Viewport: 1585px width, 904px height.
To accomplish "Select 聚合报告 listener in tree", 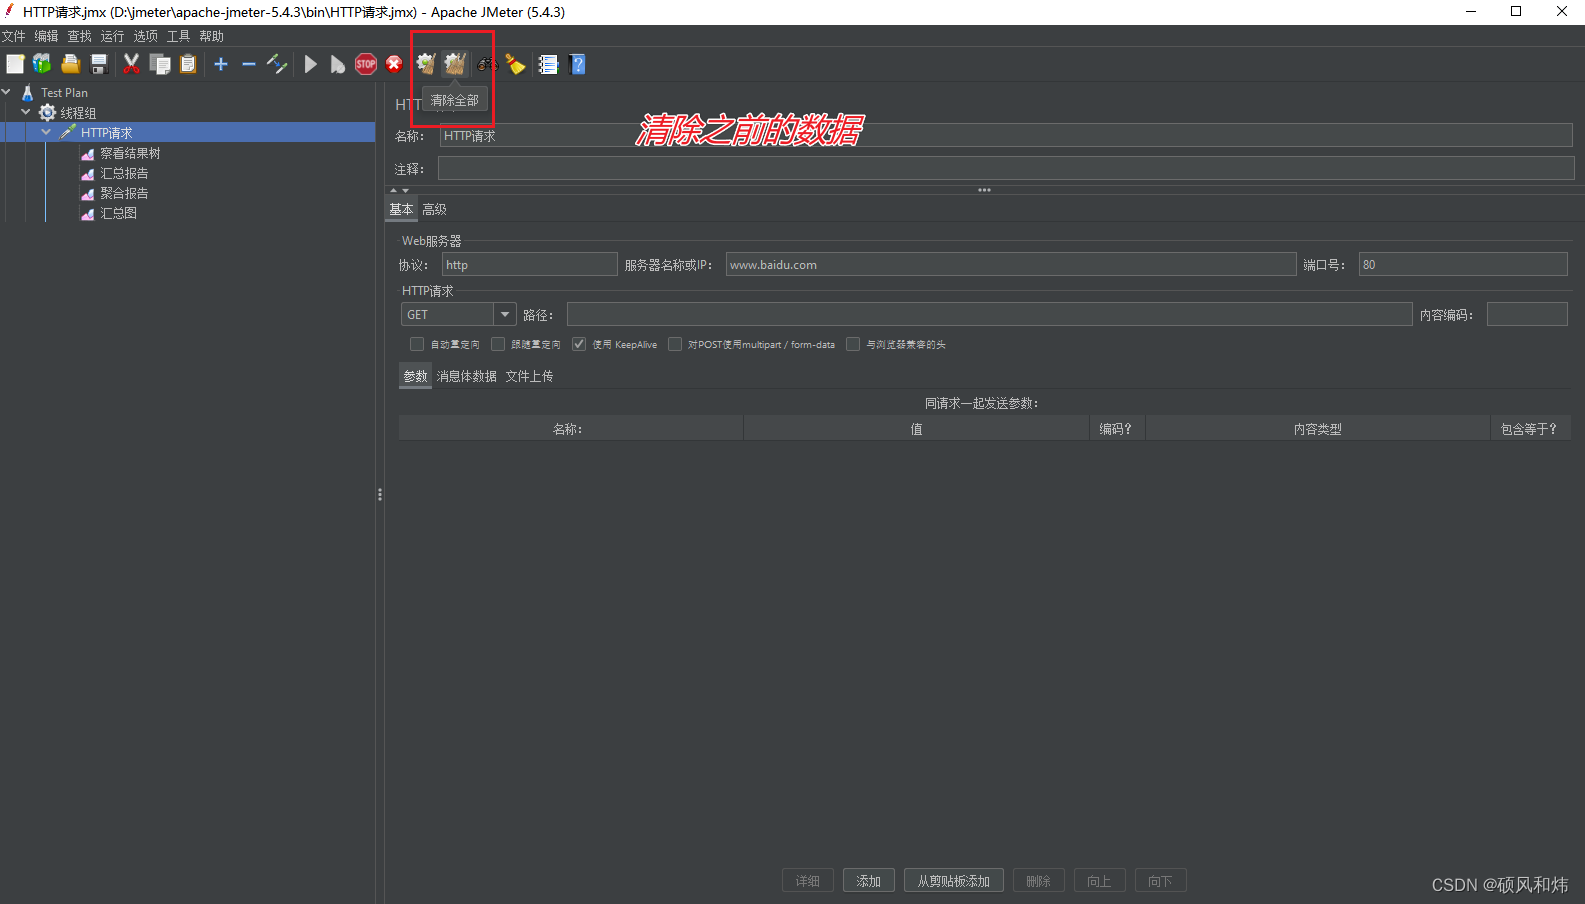I will tap(124, 193).
